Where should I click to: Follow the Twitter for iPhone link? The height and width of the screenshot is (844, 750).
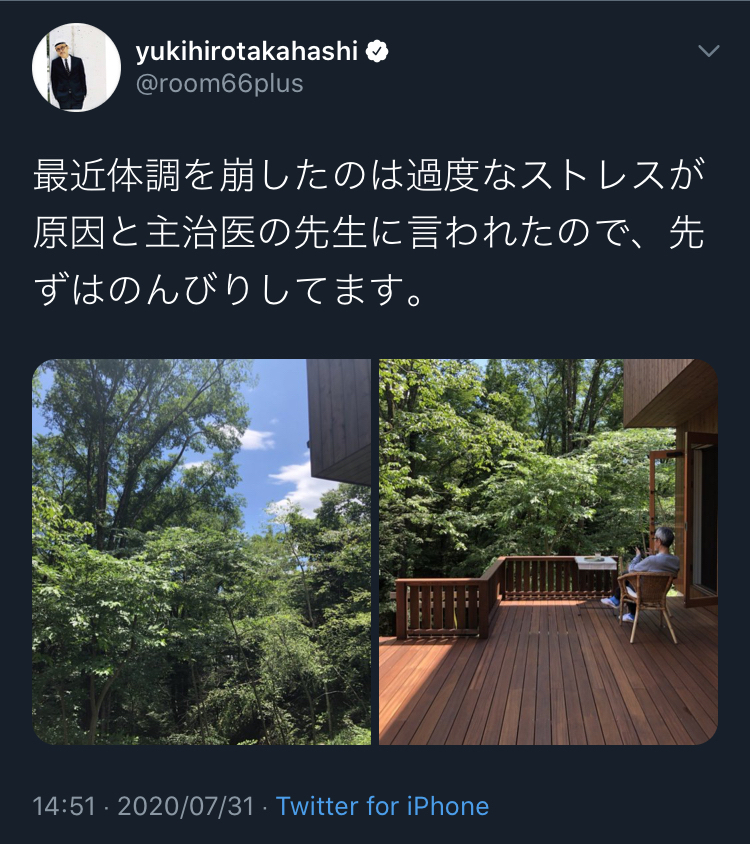click(x=382, y=806)
